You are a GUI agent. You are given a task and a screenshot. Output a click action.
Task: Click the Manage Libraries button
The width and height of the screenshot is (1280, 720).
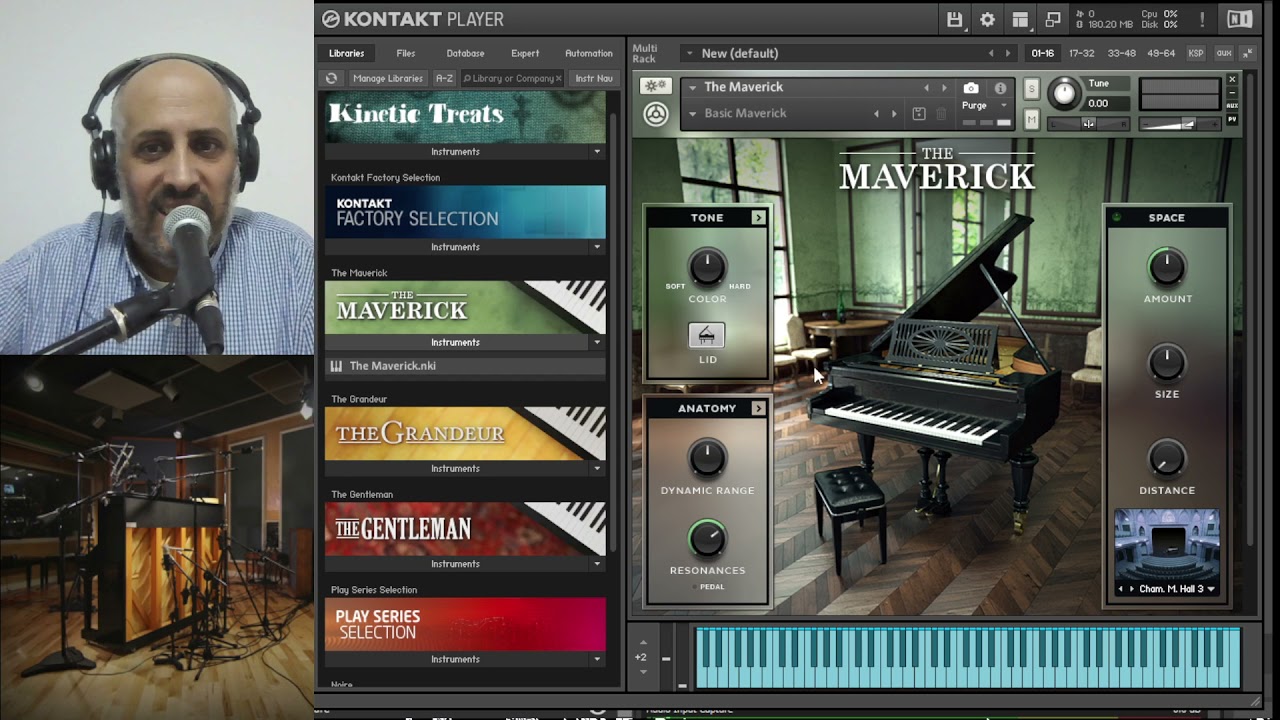388,78
